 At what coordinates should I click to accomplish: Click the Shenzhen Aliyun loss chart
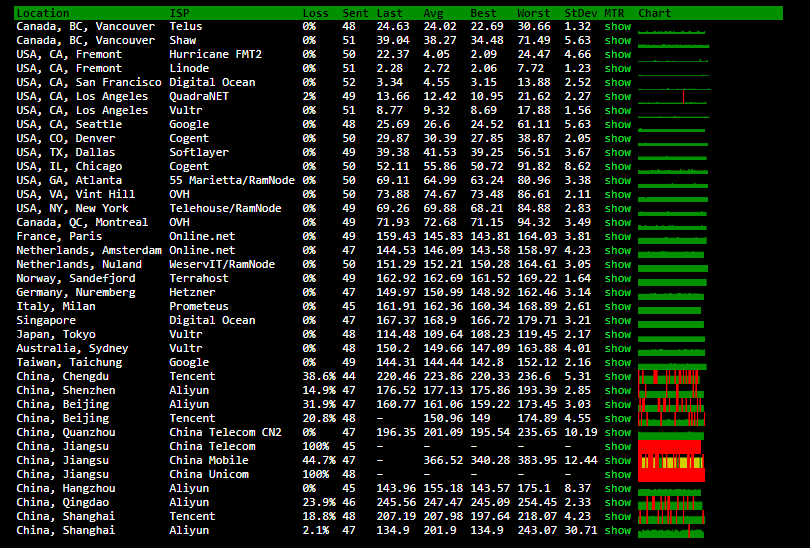point(671,390)
